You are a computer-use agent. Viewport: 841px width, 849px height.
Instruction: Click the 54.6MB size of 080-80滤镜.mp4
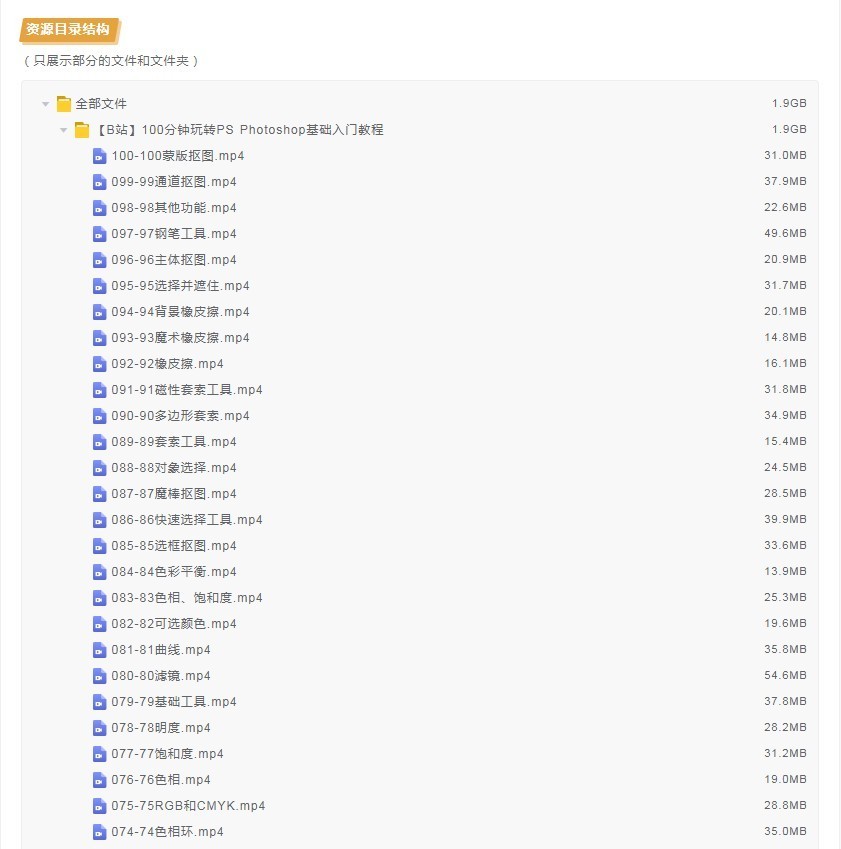785,675
